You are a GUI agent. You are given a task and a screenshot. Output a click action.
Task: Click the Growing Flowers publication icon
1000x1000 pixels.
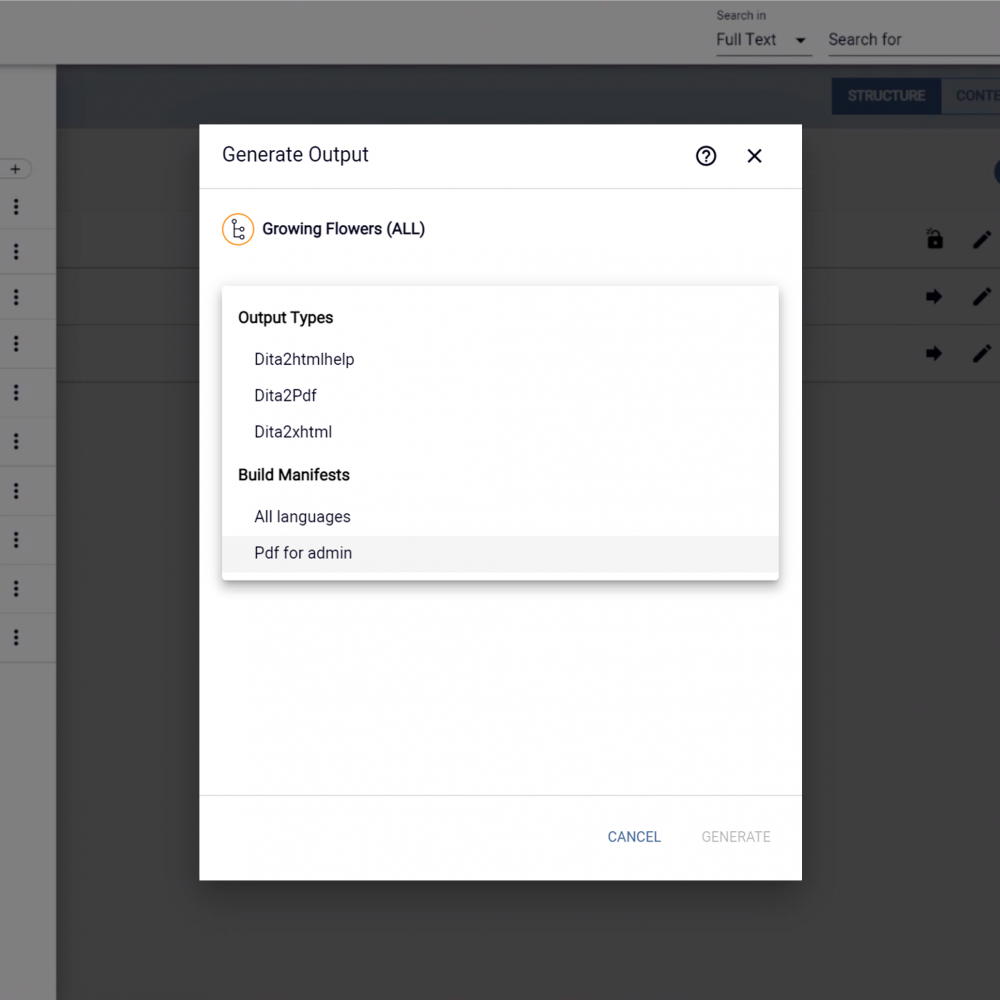[x=238, y=229]
